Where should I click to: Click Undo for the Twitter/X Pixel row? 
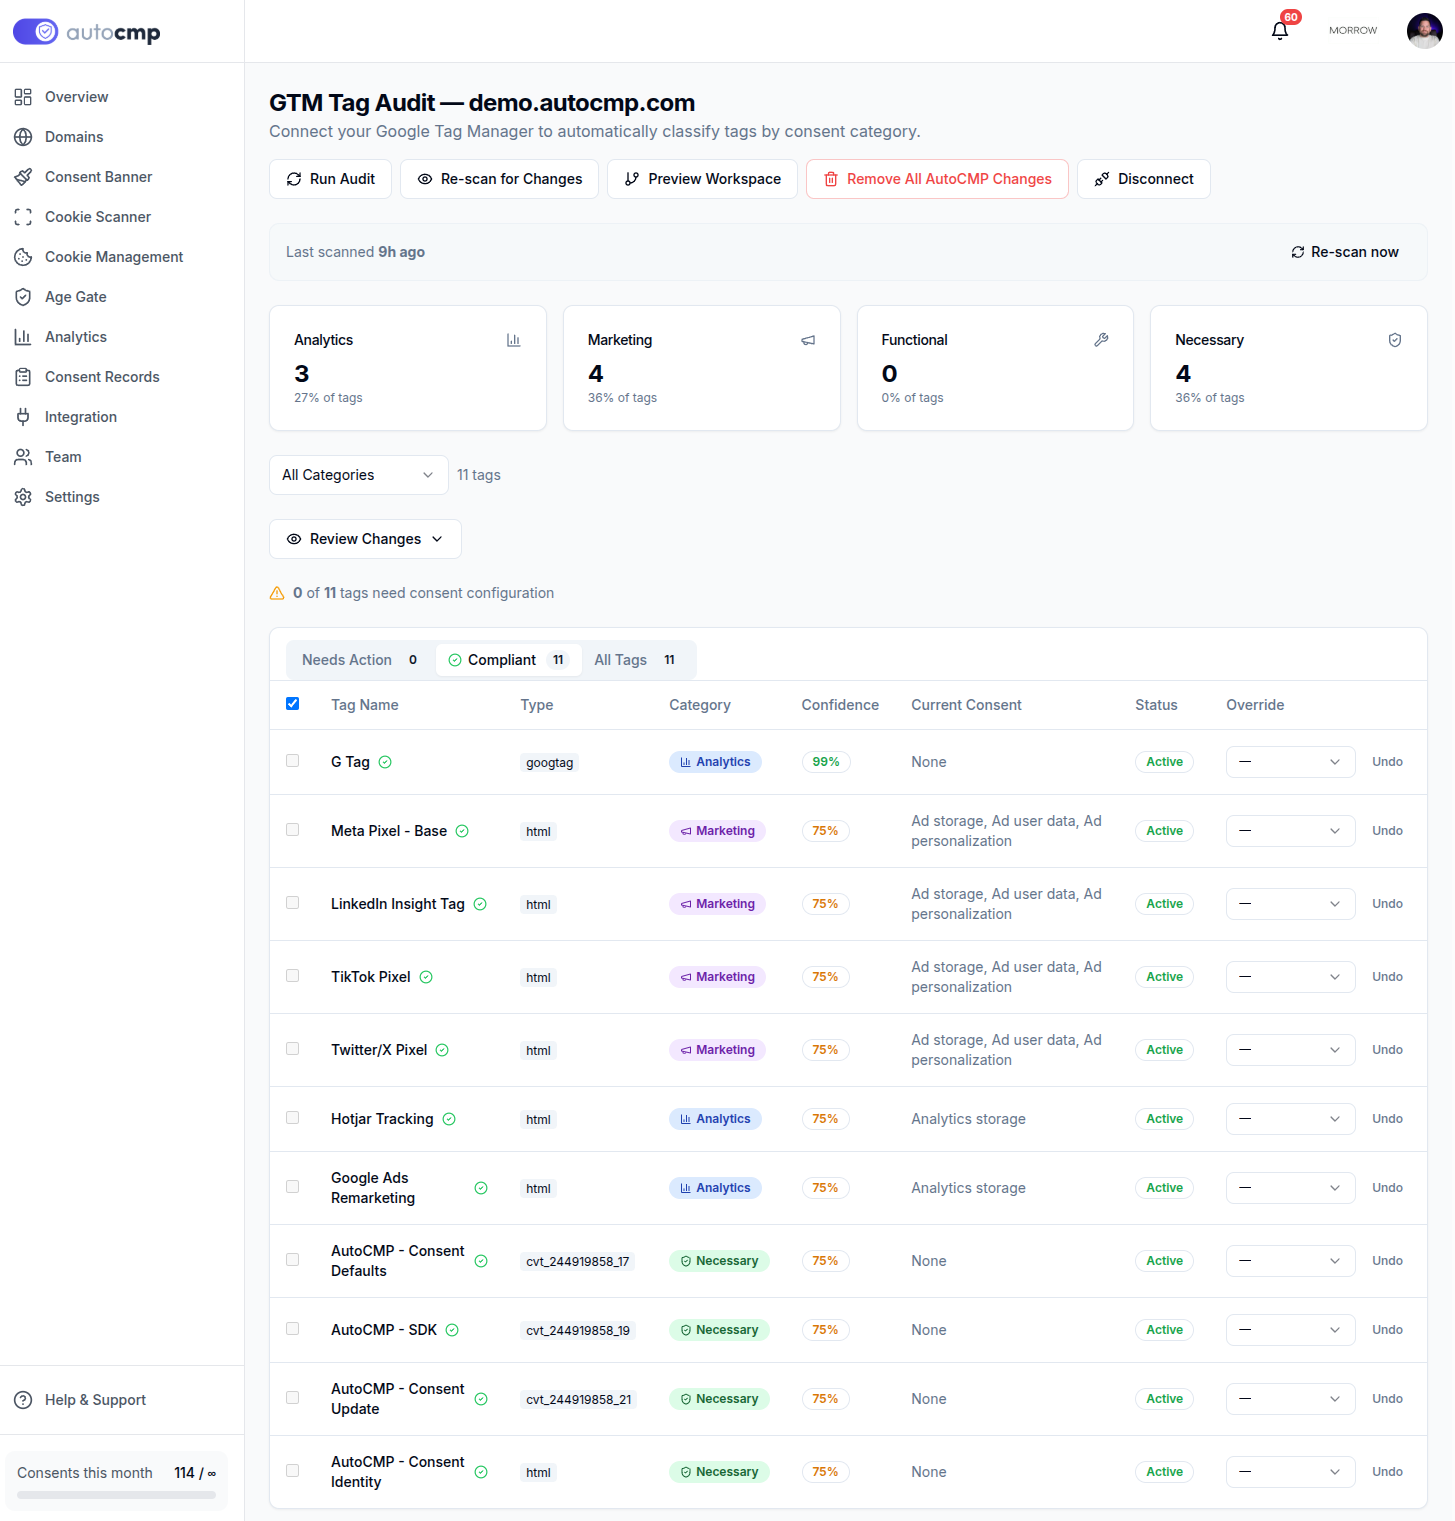coord(1387,1050)
